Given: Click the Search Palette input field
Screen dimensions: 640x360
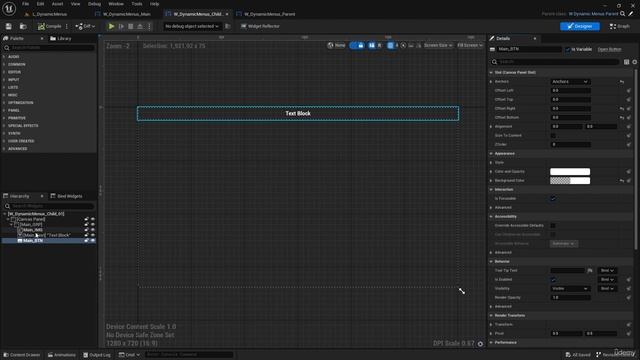Looking at the screenshot, I should (49, 48).
